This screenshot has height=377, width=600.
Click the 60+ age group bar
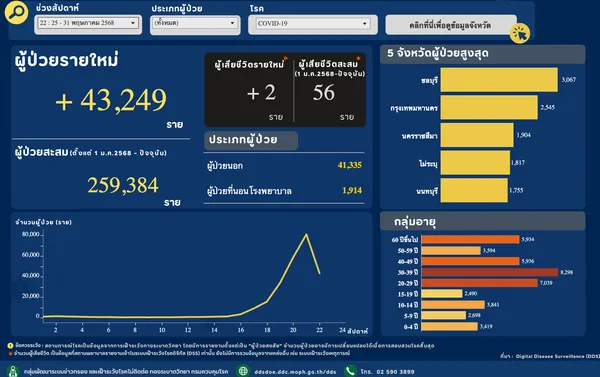[470, 239]
